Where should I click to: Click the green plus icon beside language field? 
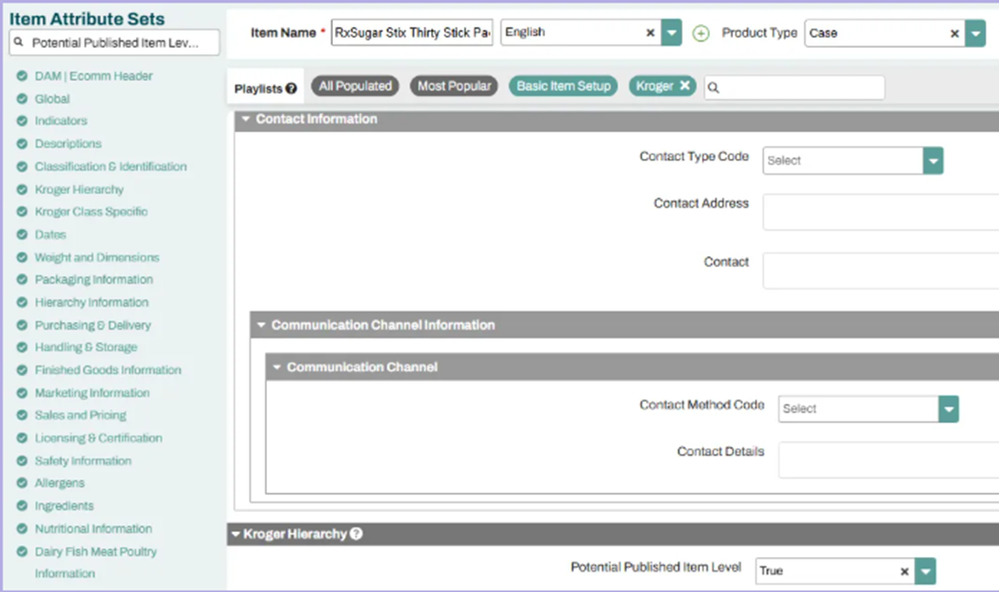(x=700, y=33)
